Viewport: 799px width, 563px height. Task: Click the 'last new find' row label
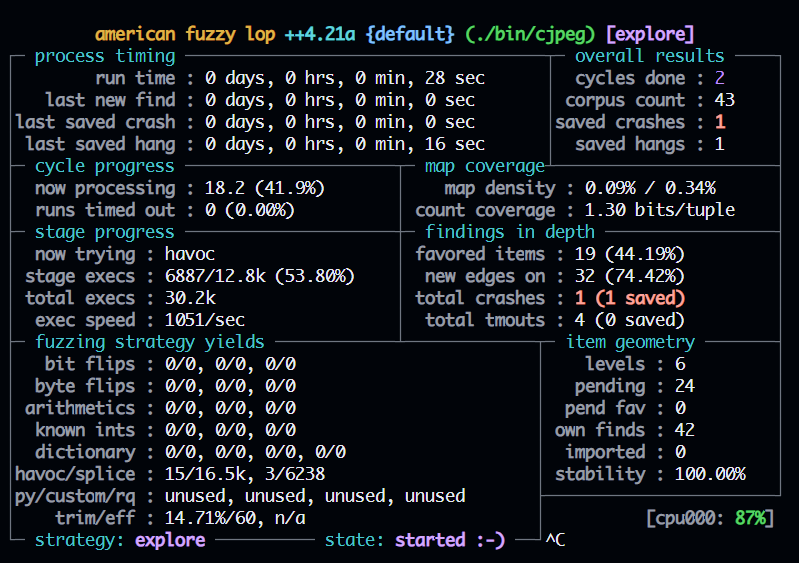click(x=110, y=100)
